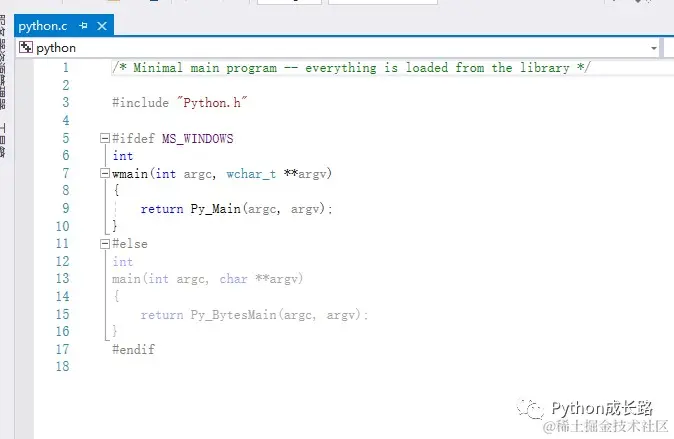
Task: Collapse the wmain function block
Action: [x=105, y=173]
